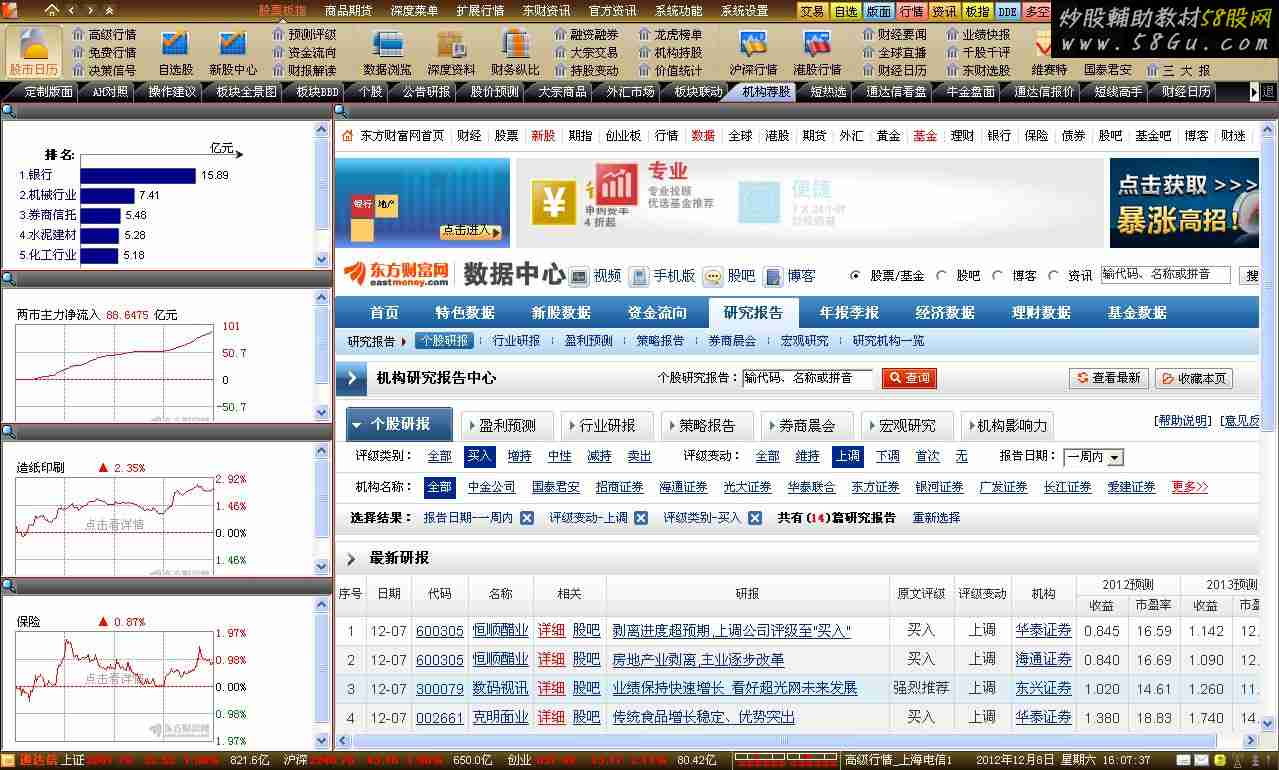Go to the 东方财富网 home icon
The height and width of the screenshot is (770, 1279).
(347, 135)
